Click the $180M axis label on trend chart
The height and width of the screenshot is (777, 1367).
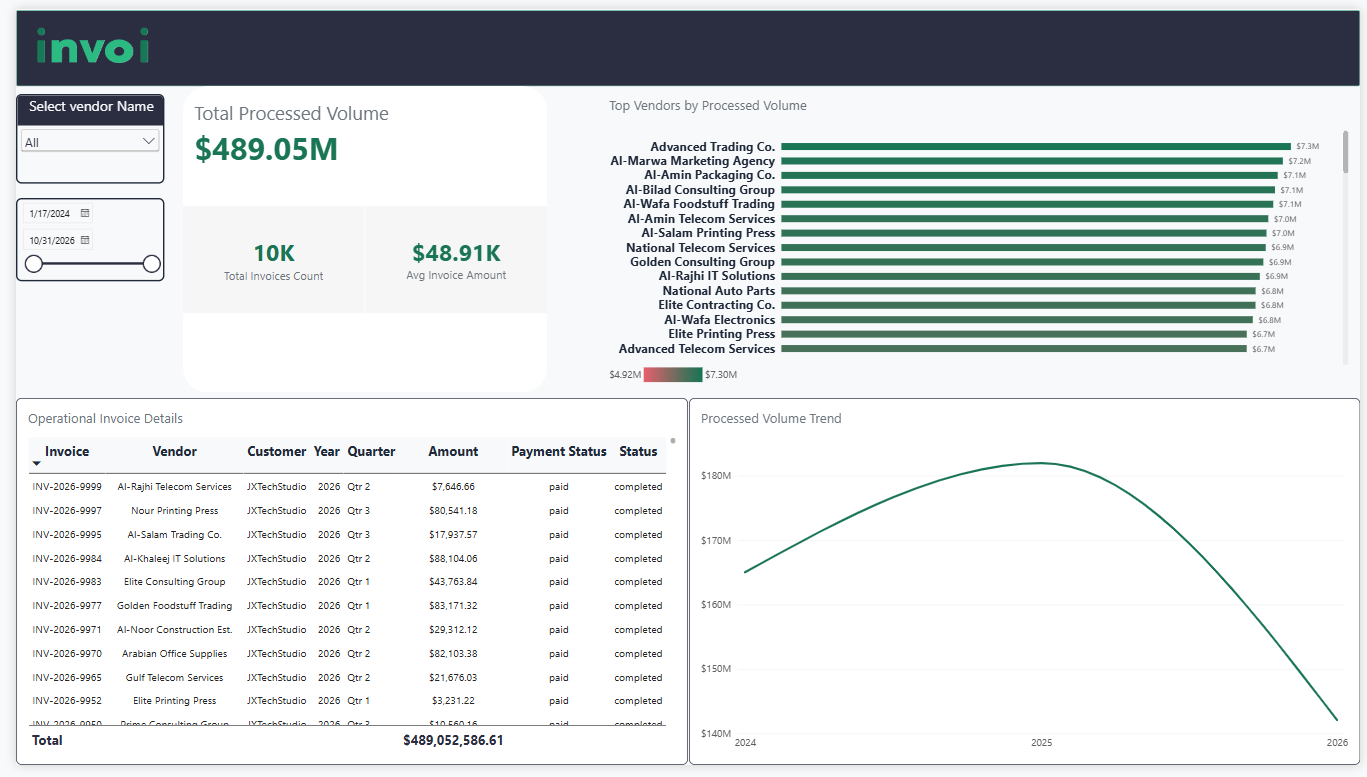(x=717, y=476)
